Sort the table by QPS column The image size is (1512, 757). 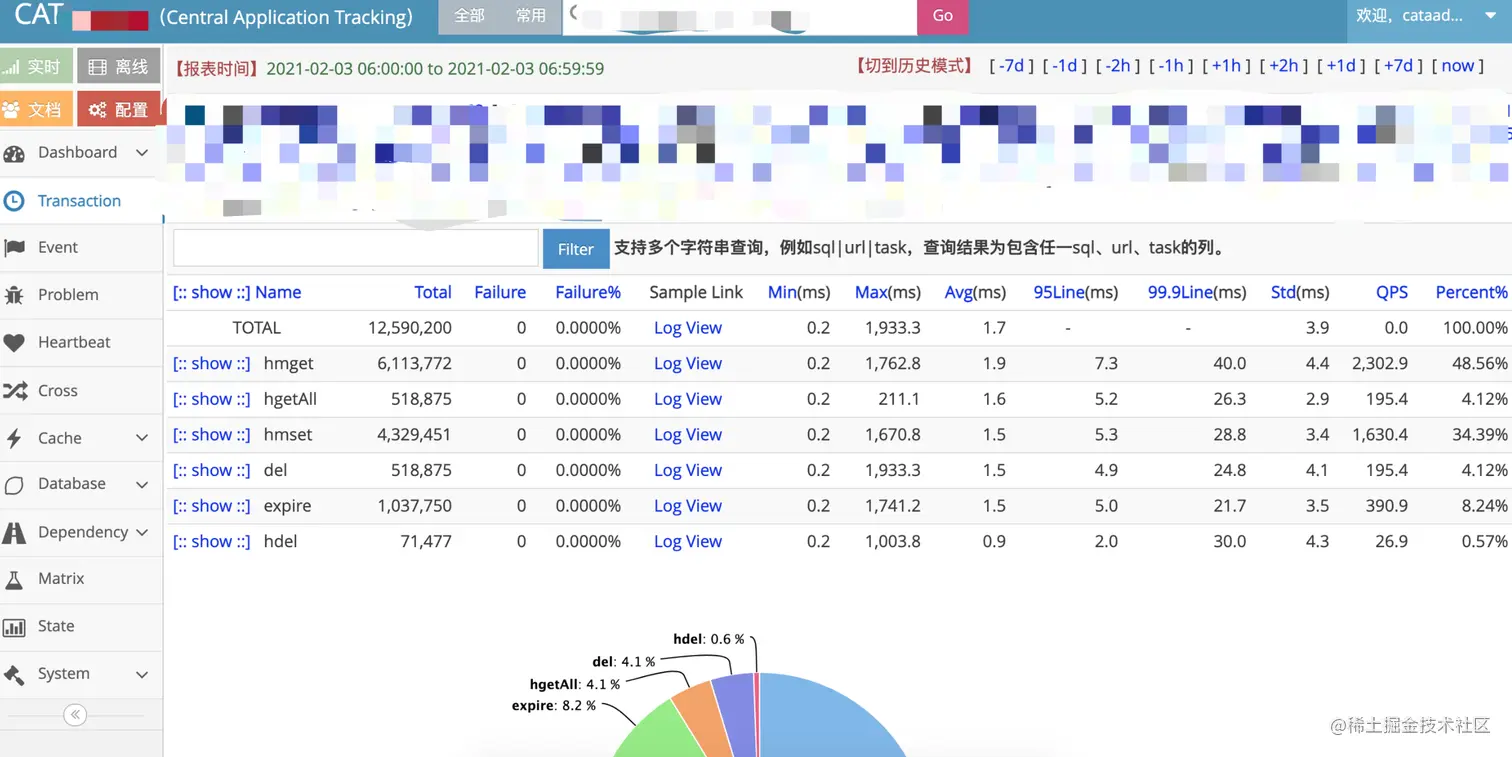pos(1391,292)
